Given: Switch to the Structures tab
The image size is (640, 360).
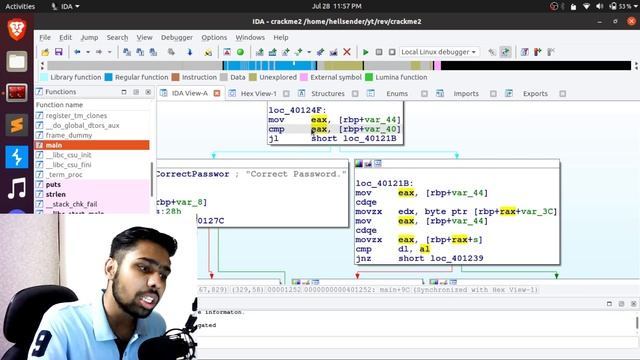Looking at the screenshot, I should (328, 93).
